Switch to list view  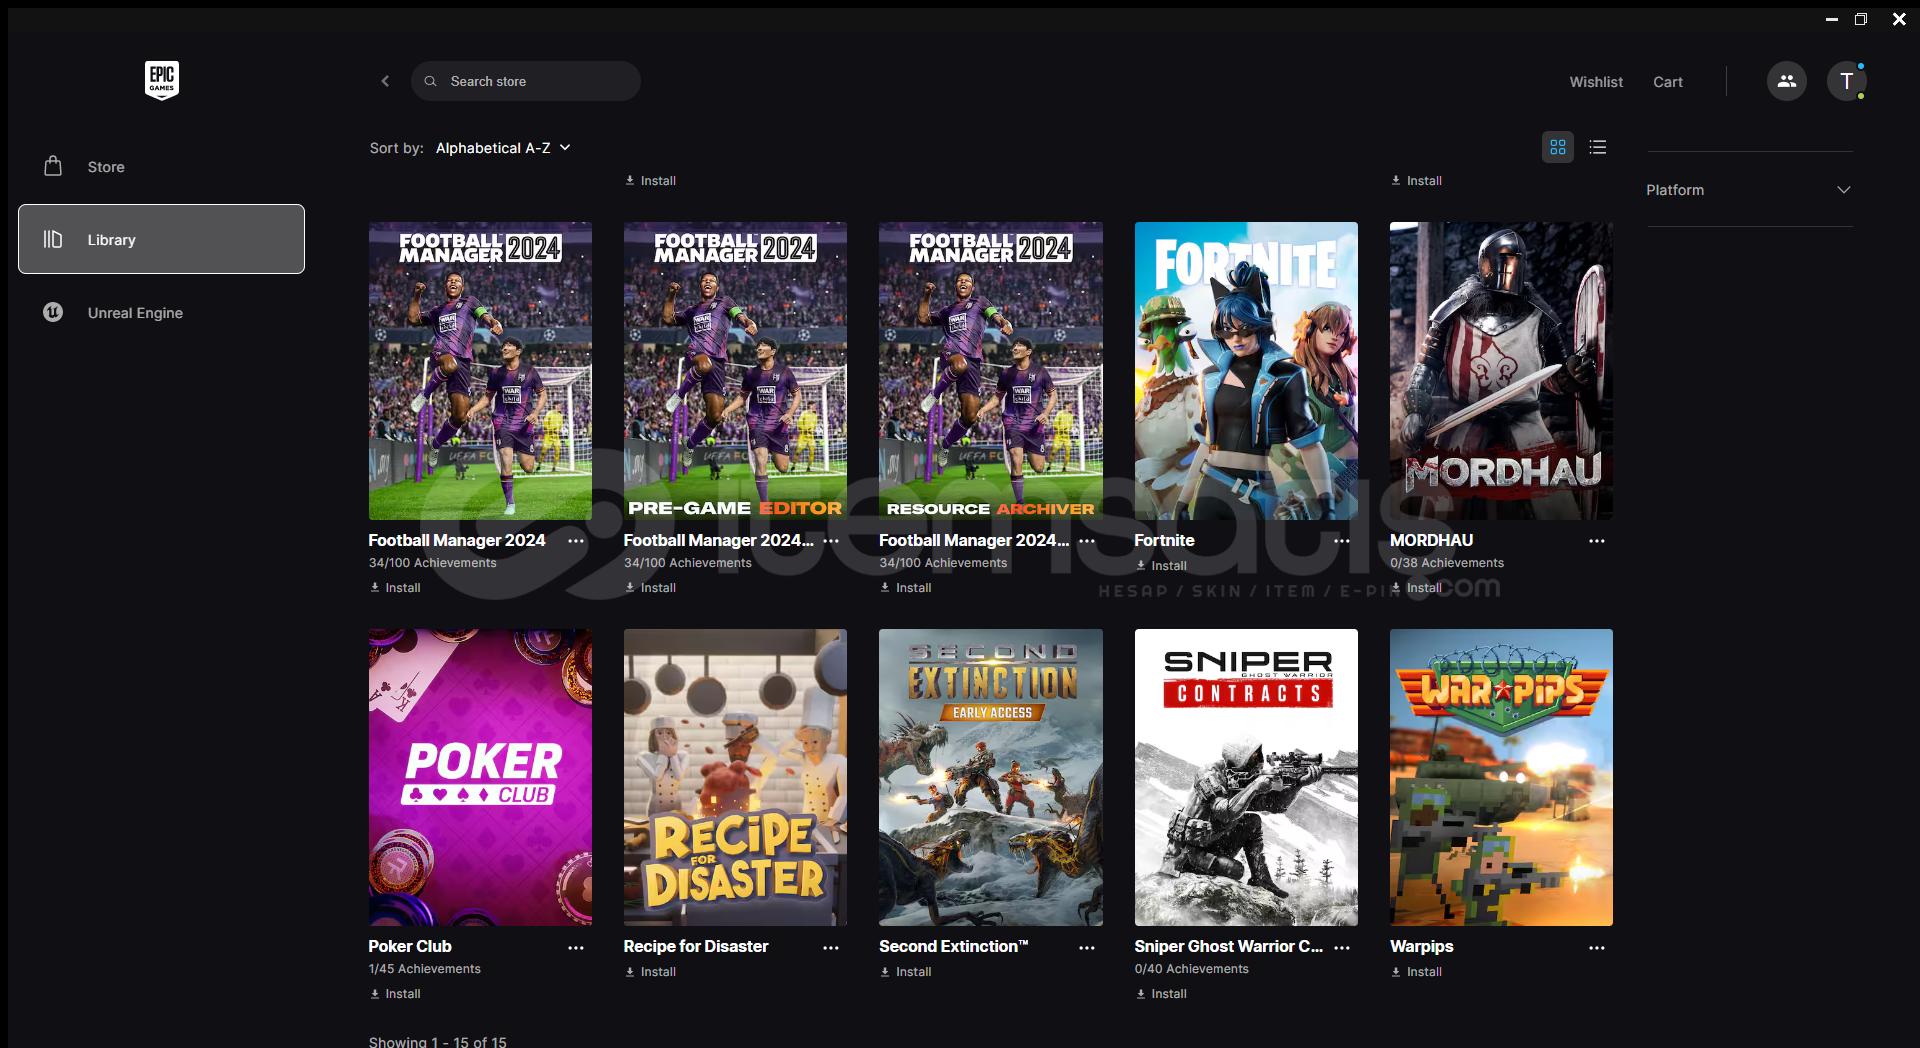pos(1598,147)
